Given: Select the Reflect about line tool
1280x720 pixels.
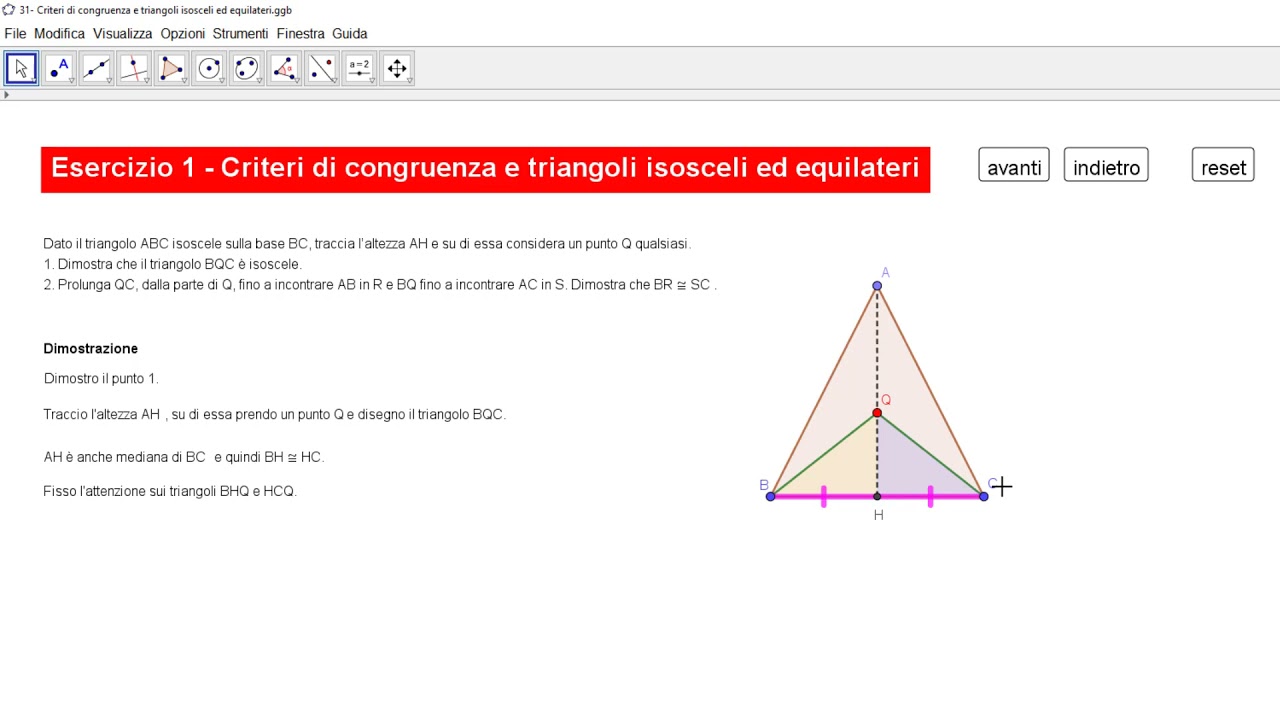Looking at the screenshot, I should (322, 68).
